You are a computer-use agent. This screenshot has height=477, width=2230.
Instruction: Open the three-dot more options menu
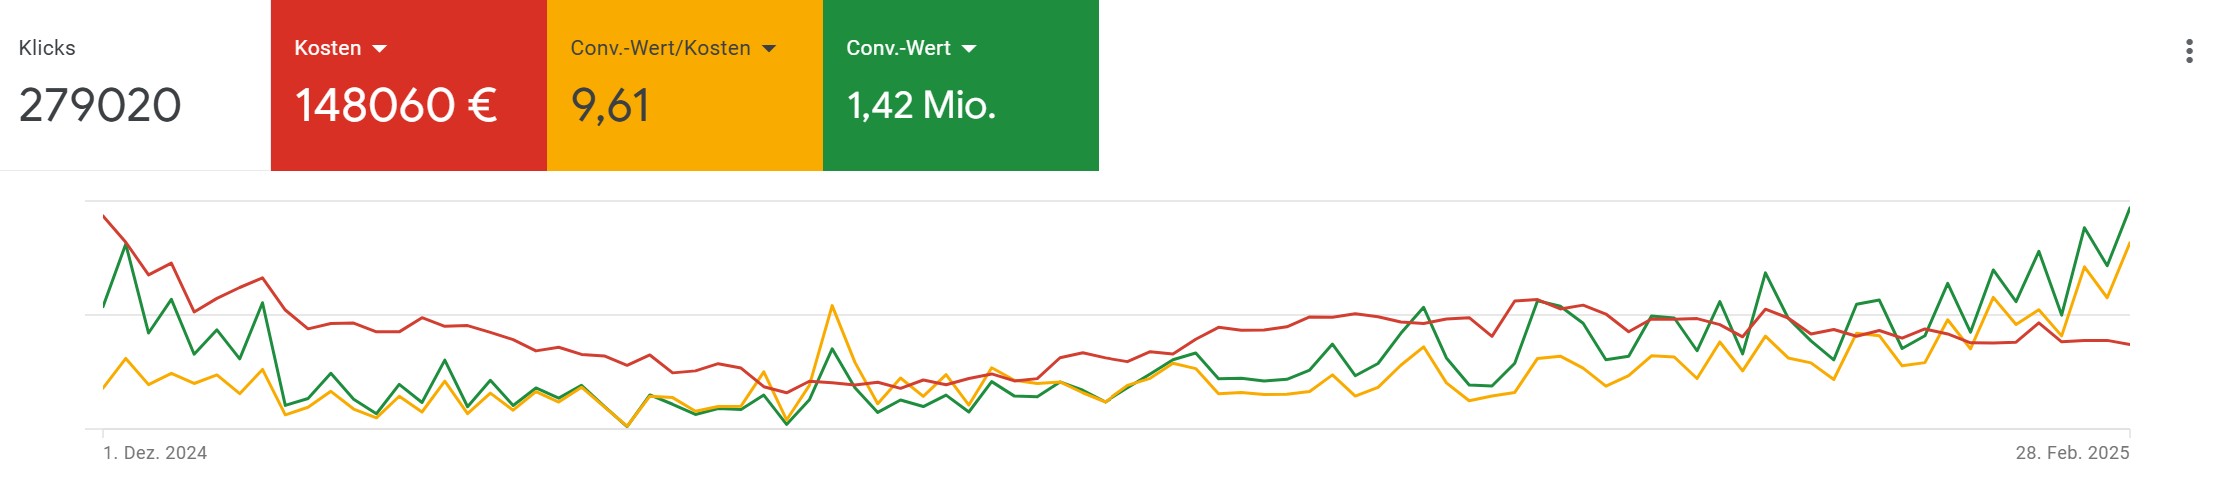coord(2189,51)
